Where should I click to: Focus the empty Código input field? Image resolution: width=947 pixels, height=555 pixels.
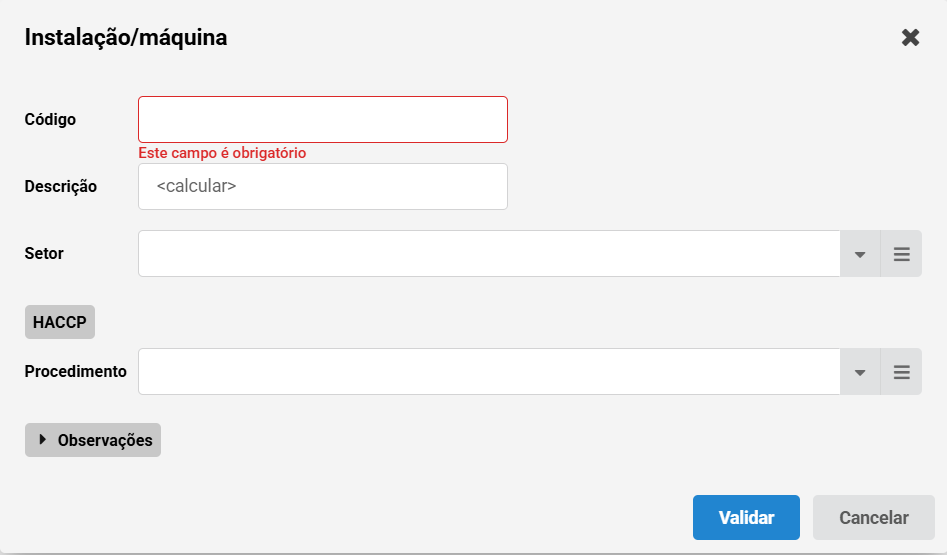pos(323,120)
